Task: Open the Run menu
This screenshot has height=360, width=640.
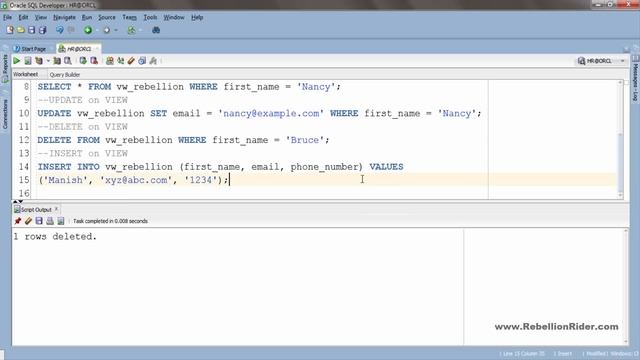Action: 87,17
